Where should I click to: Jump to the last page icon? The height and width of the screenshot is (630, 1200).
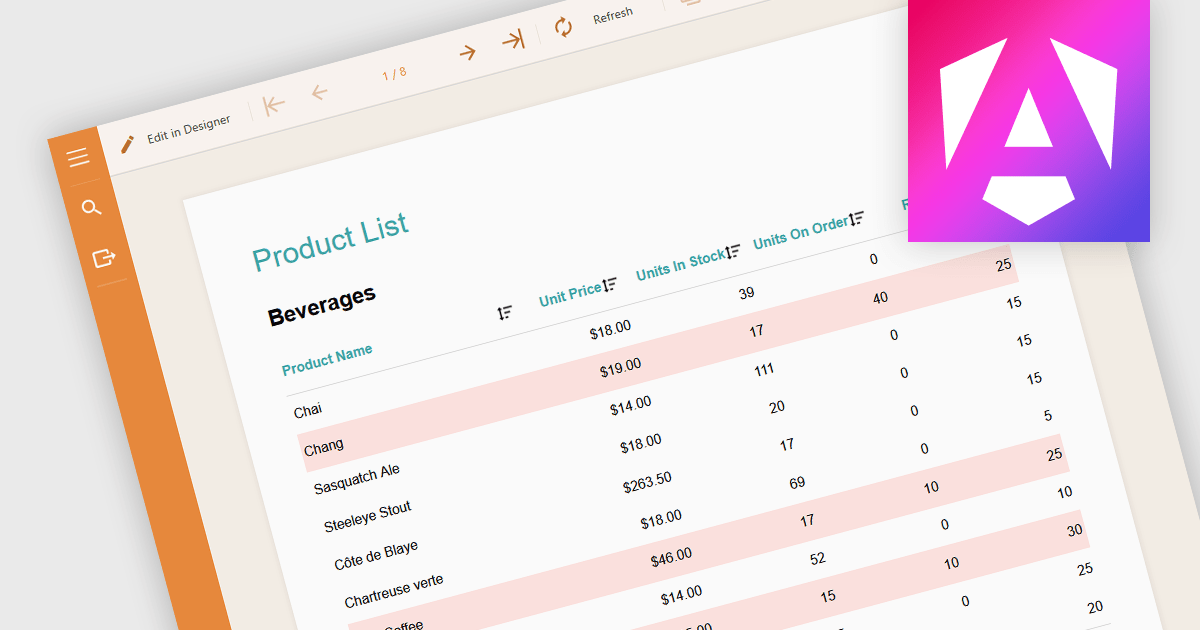pos(513,38)
